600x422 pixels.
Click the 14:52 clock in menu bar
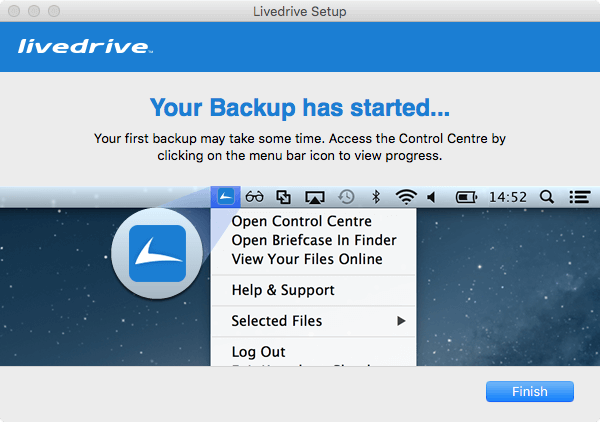pyautogui.click(x=508, y=197)
